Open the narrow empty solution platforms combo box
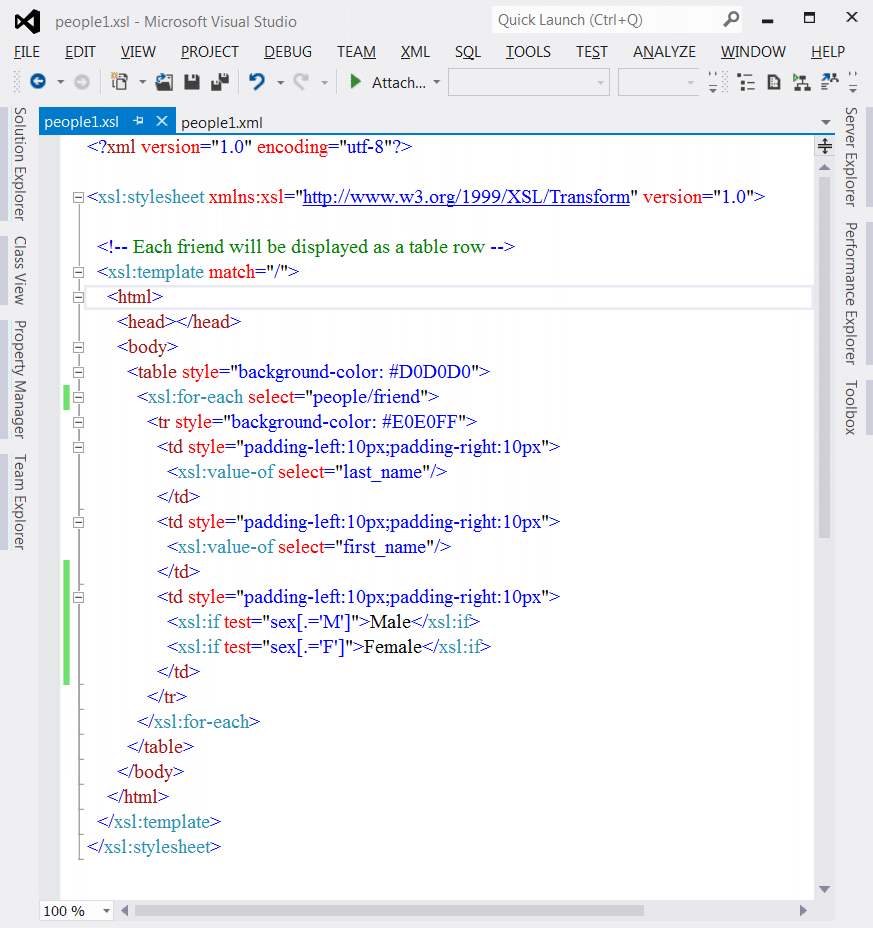 (658, 82)
